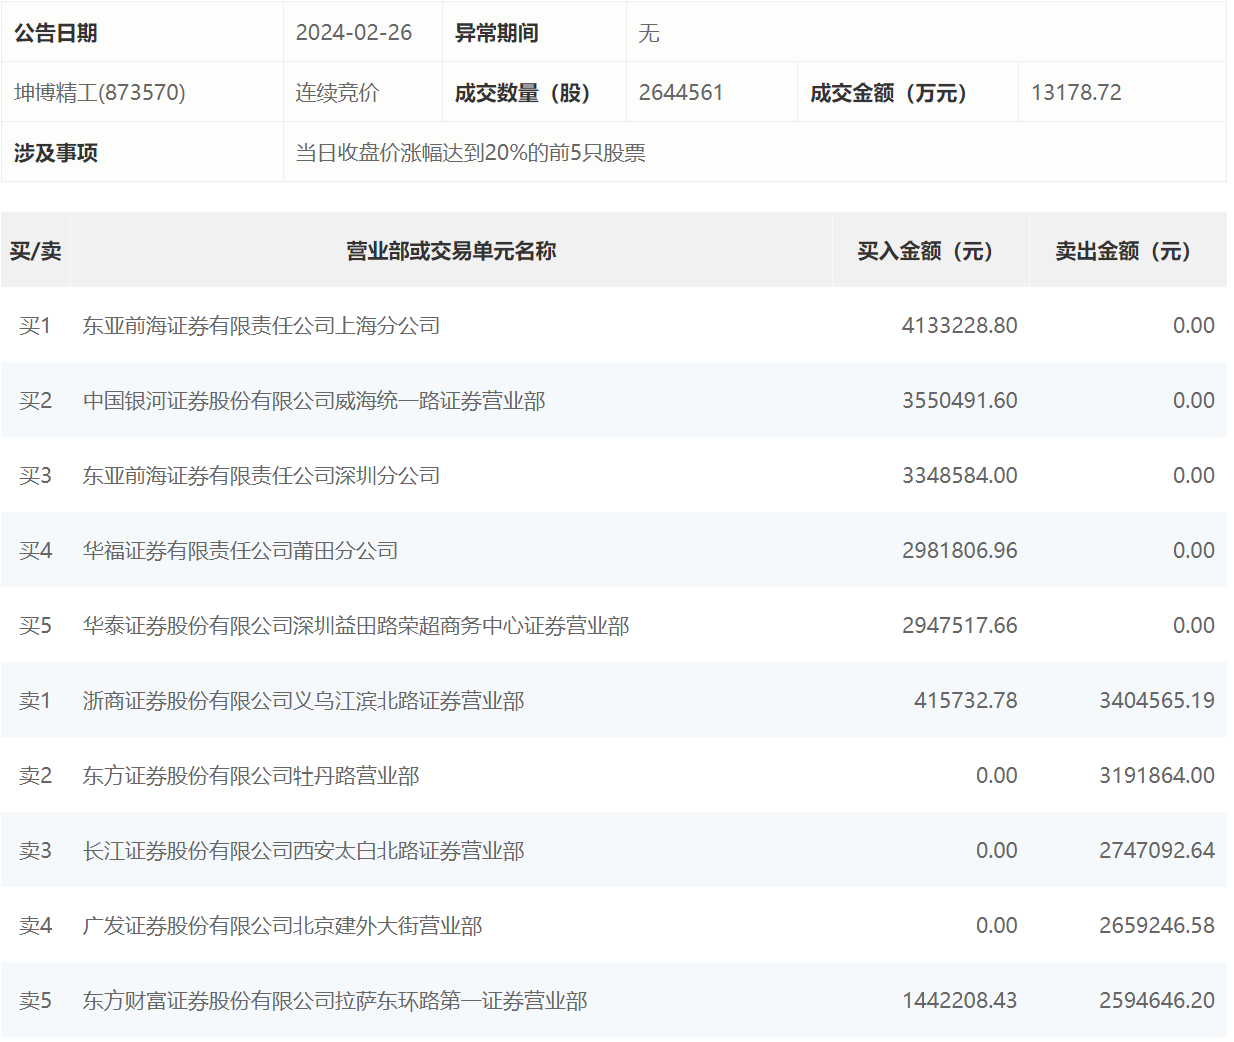Click the 买5 rank cell
The height and width of the screenshot is (1042, 1234).
[35, 626]
